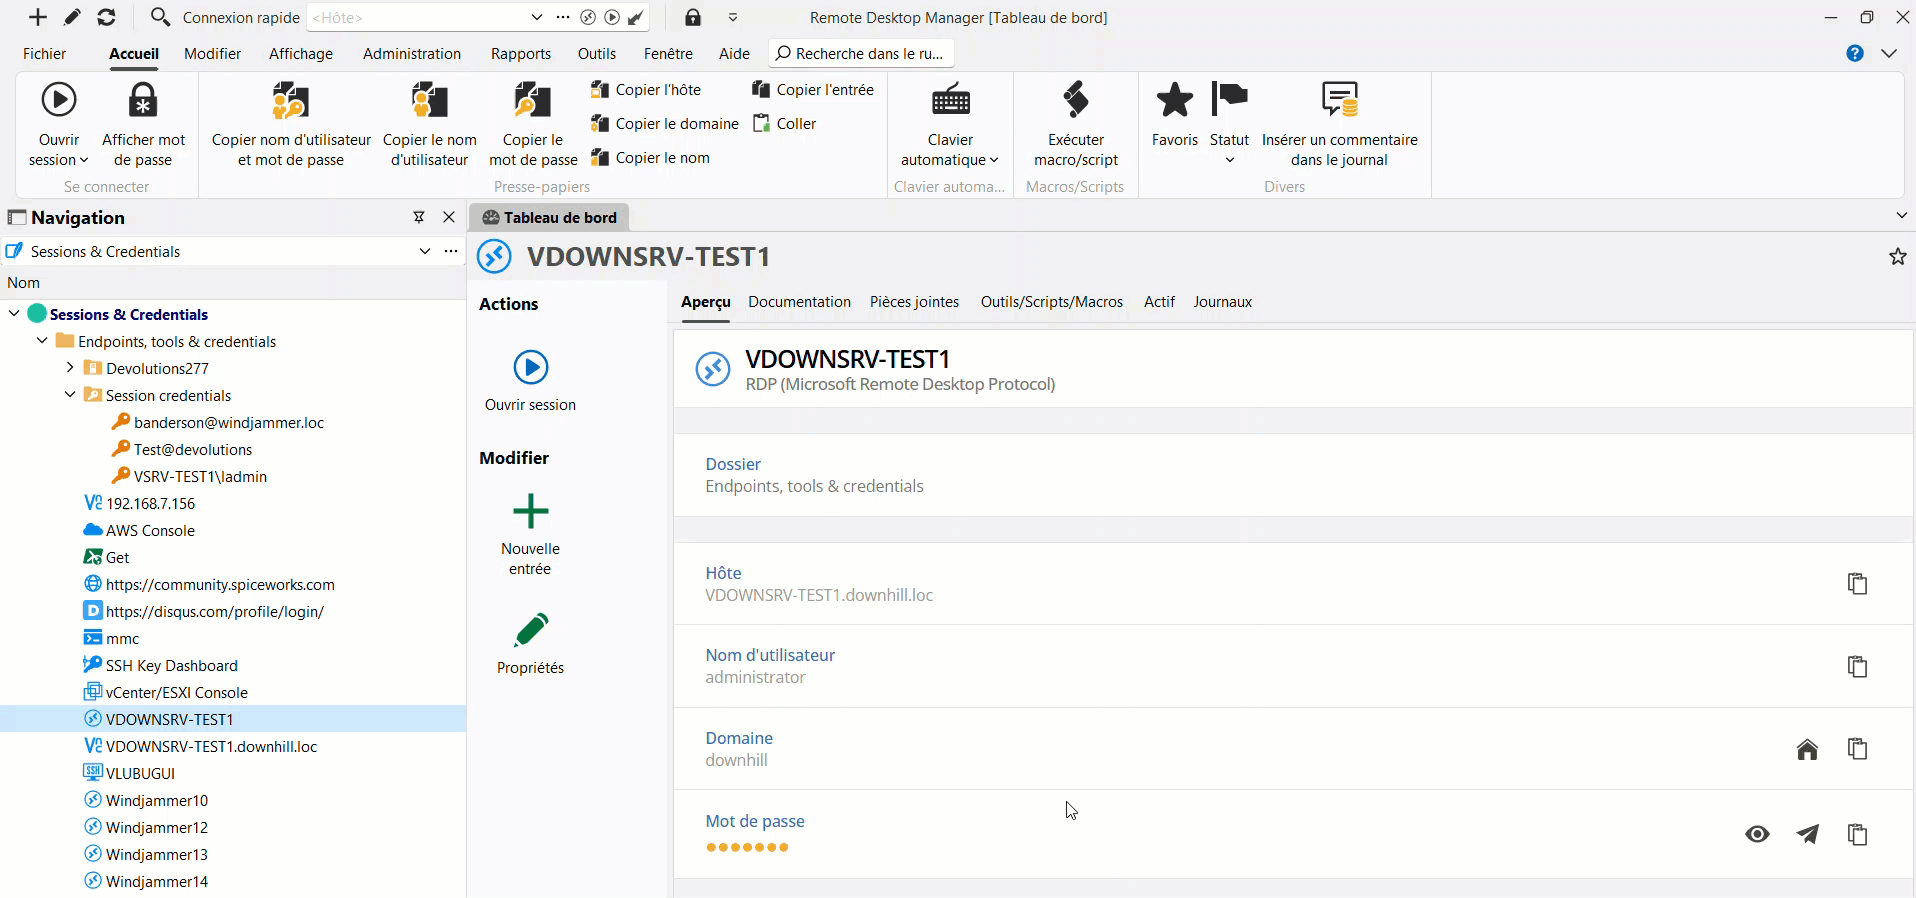Open the Hôte field dropdown arrow
The width and height of the screenshot is (1916, 898).
(537, 18)
